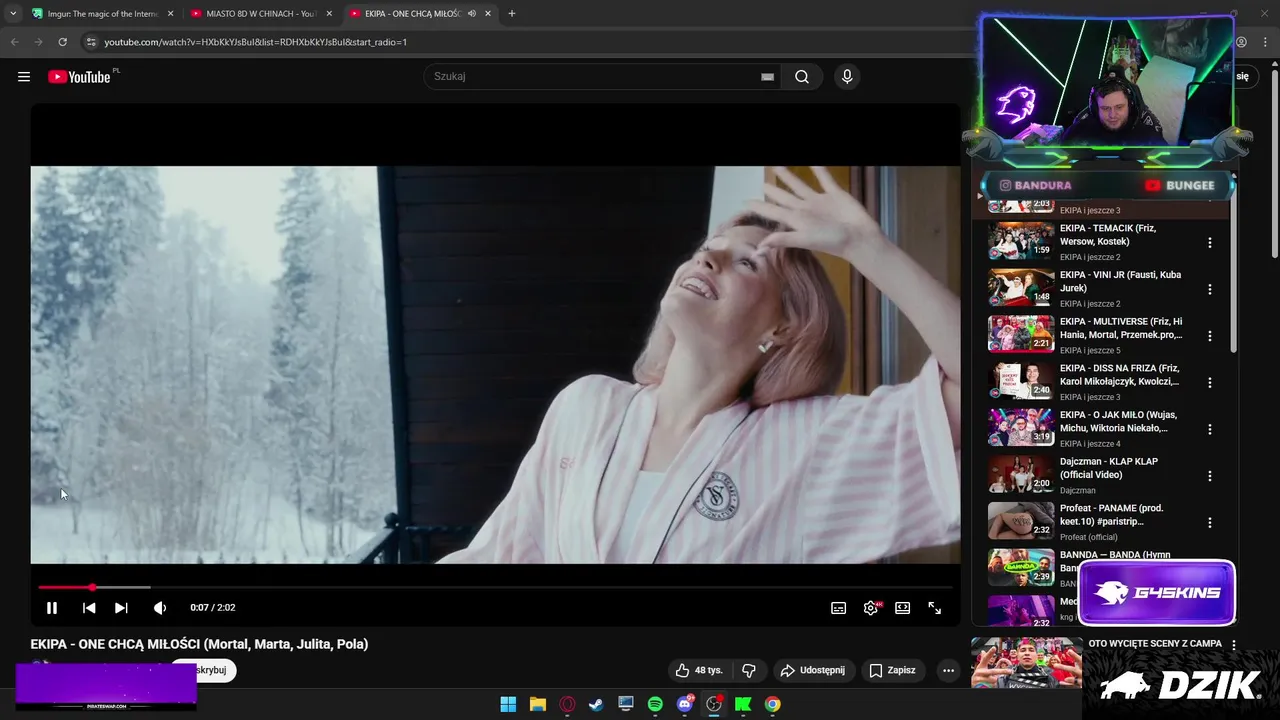Viewport: 1280px width, 720px height.
Task: Go back in browser history
Action: pos(14,42)
